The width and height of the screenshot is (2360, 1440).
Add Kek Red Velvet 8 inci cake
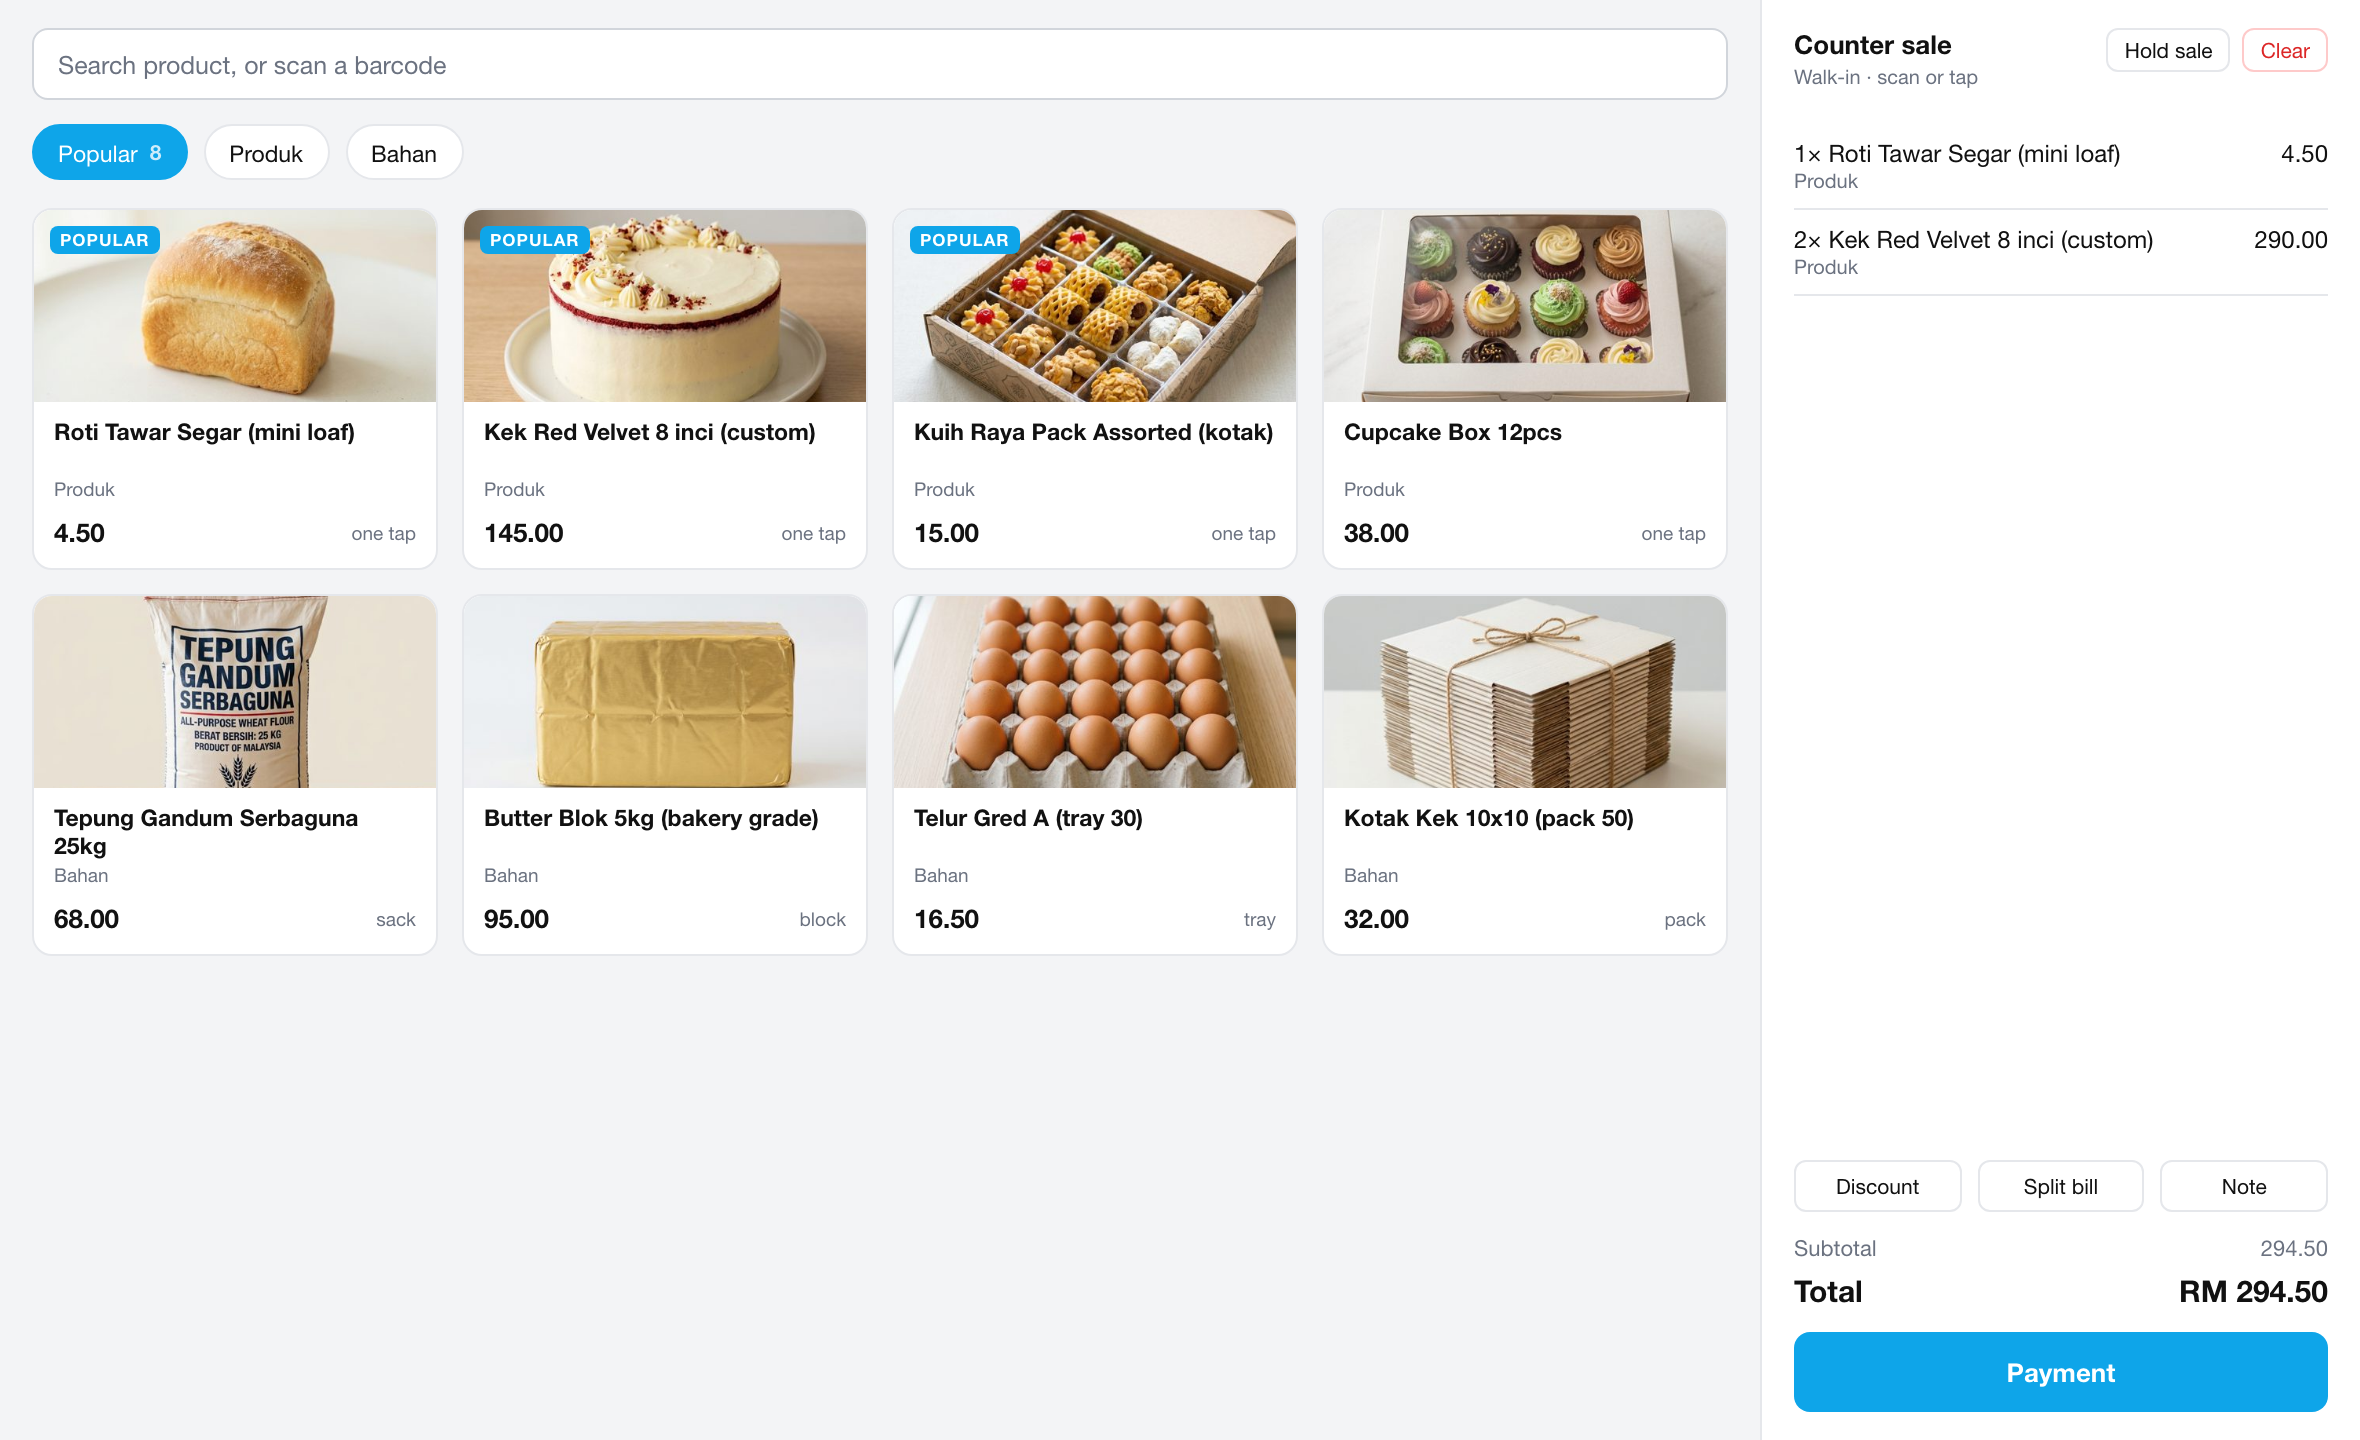pyautogui.click(x=665, y=389)
